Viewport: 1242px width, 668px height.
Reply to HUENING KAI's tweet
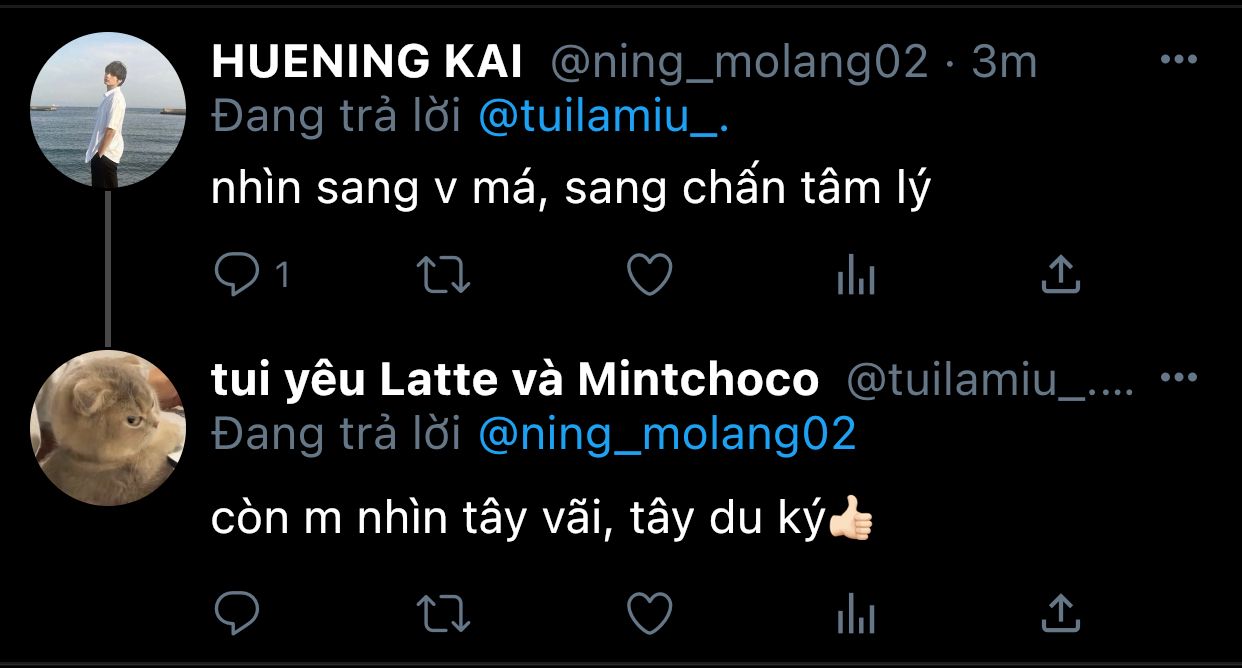click(237, 276)
